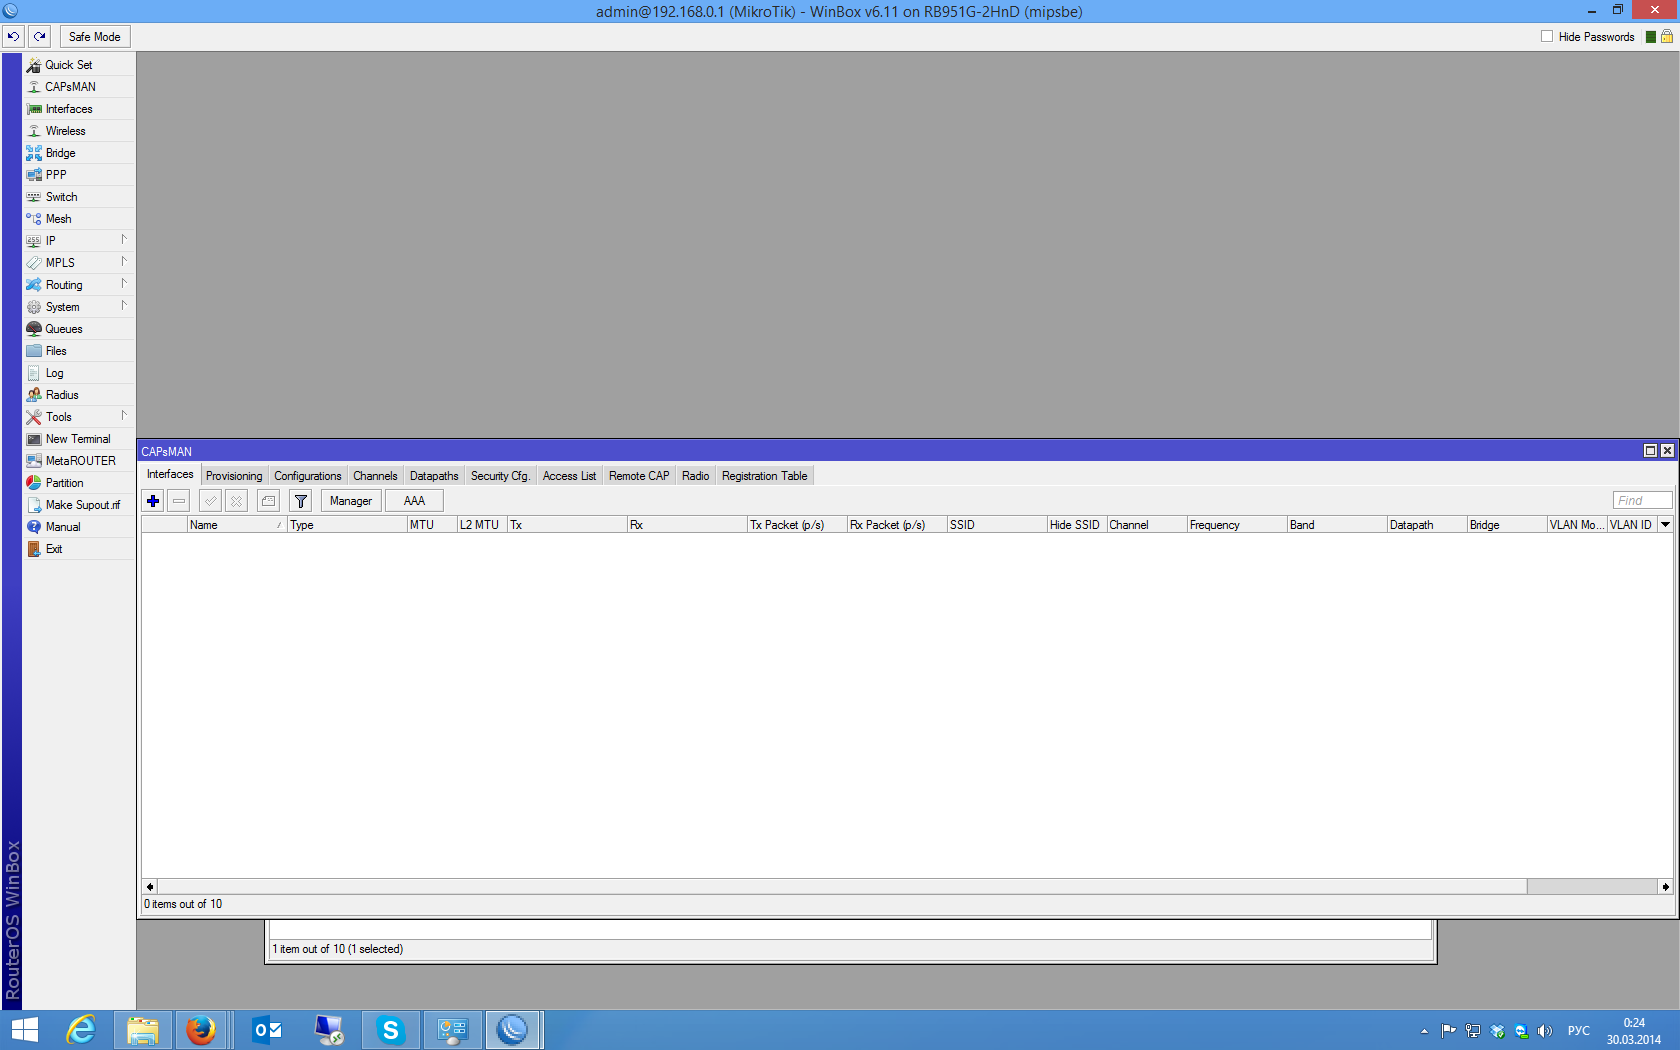The image size is (1680, 1050).
Task: Open Firefox from the taskbar
Action: click(x=202, y=1030)
